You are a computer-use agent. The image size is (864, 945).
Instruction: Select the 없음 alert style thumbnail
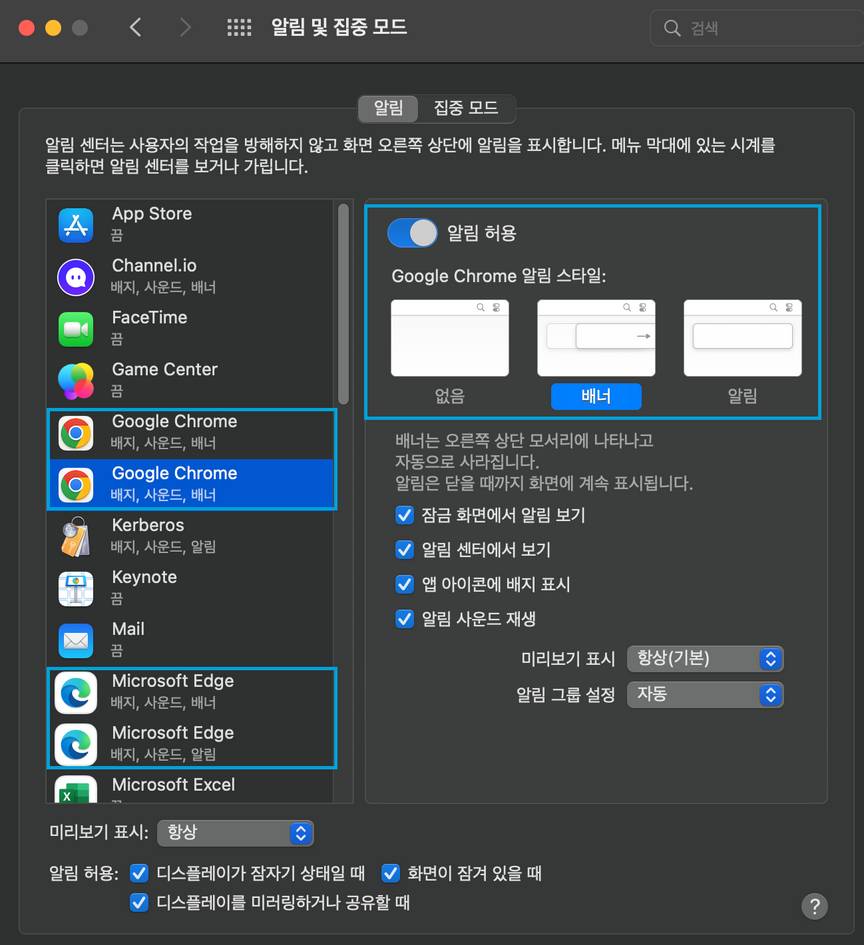click(449, 338)
